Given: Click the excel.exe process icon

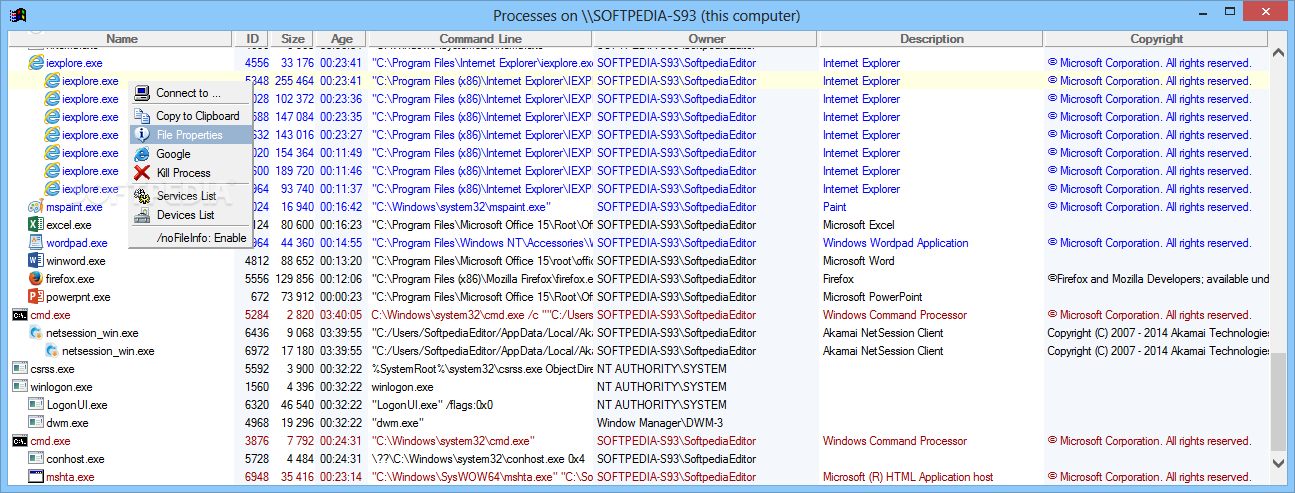Looking at the screenshot, I should [36, 225].
